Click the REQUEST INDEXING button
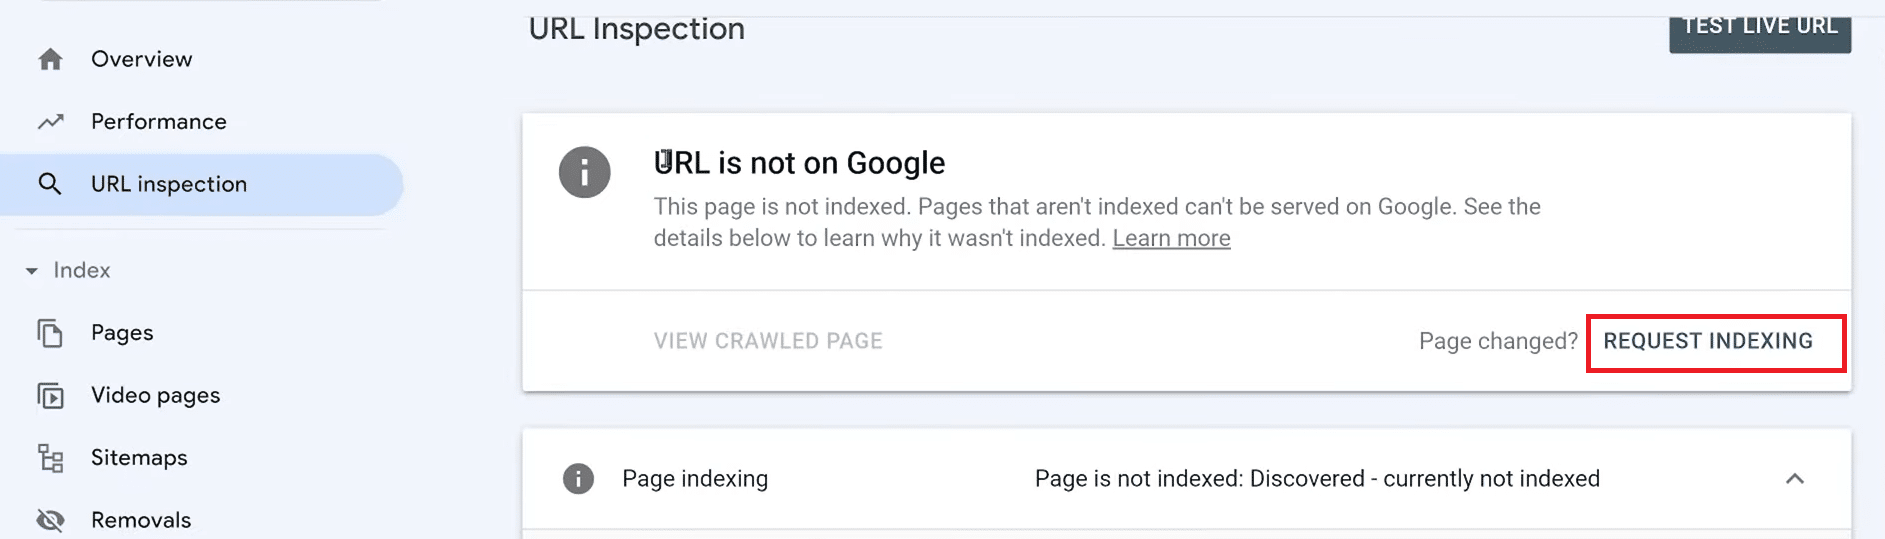Viewport: 1885px width, 539px height. point(1708,342)
